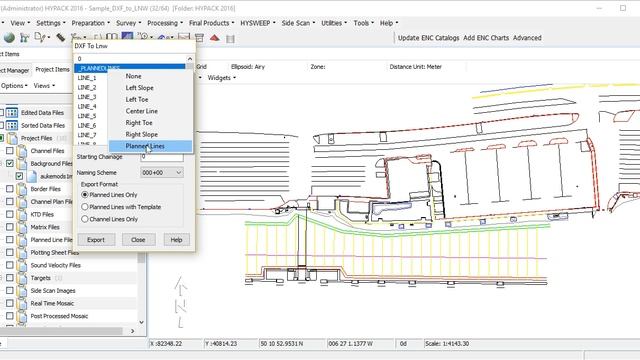Click the Advanced button

527,38
